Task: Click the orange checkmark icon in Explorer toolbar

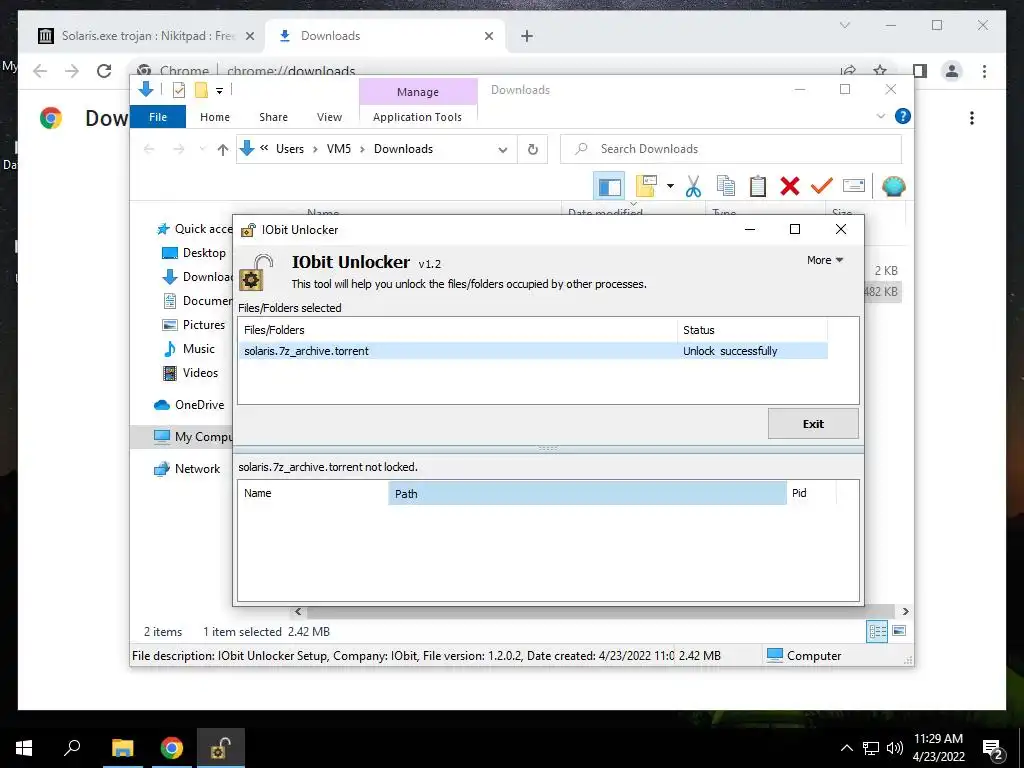Action: 822,186
